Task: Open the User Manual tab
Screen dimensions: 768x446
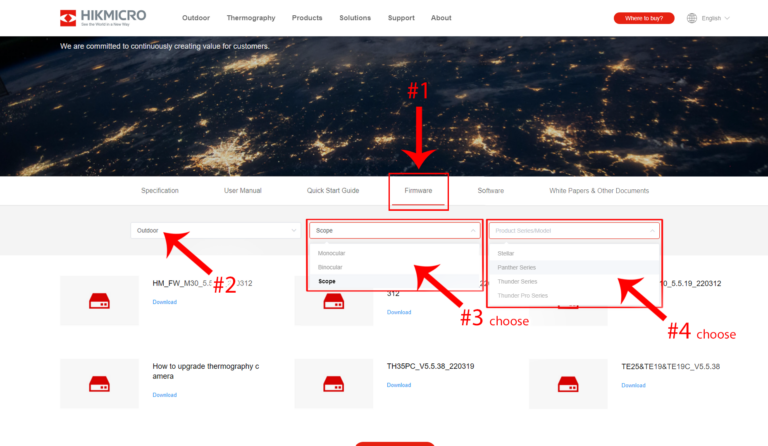Action: 243,190
